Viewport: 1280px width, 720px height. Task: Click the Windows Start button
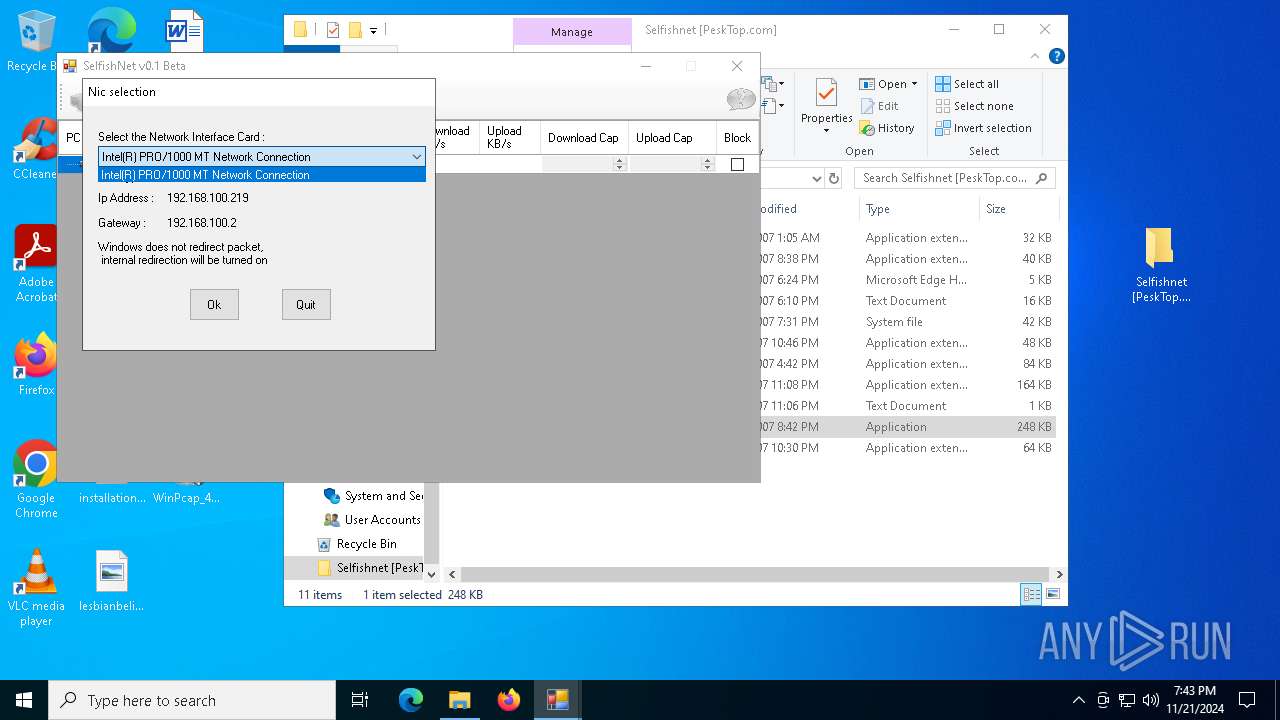[x=24, y=700]
